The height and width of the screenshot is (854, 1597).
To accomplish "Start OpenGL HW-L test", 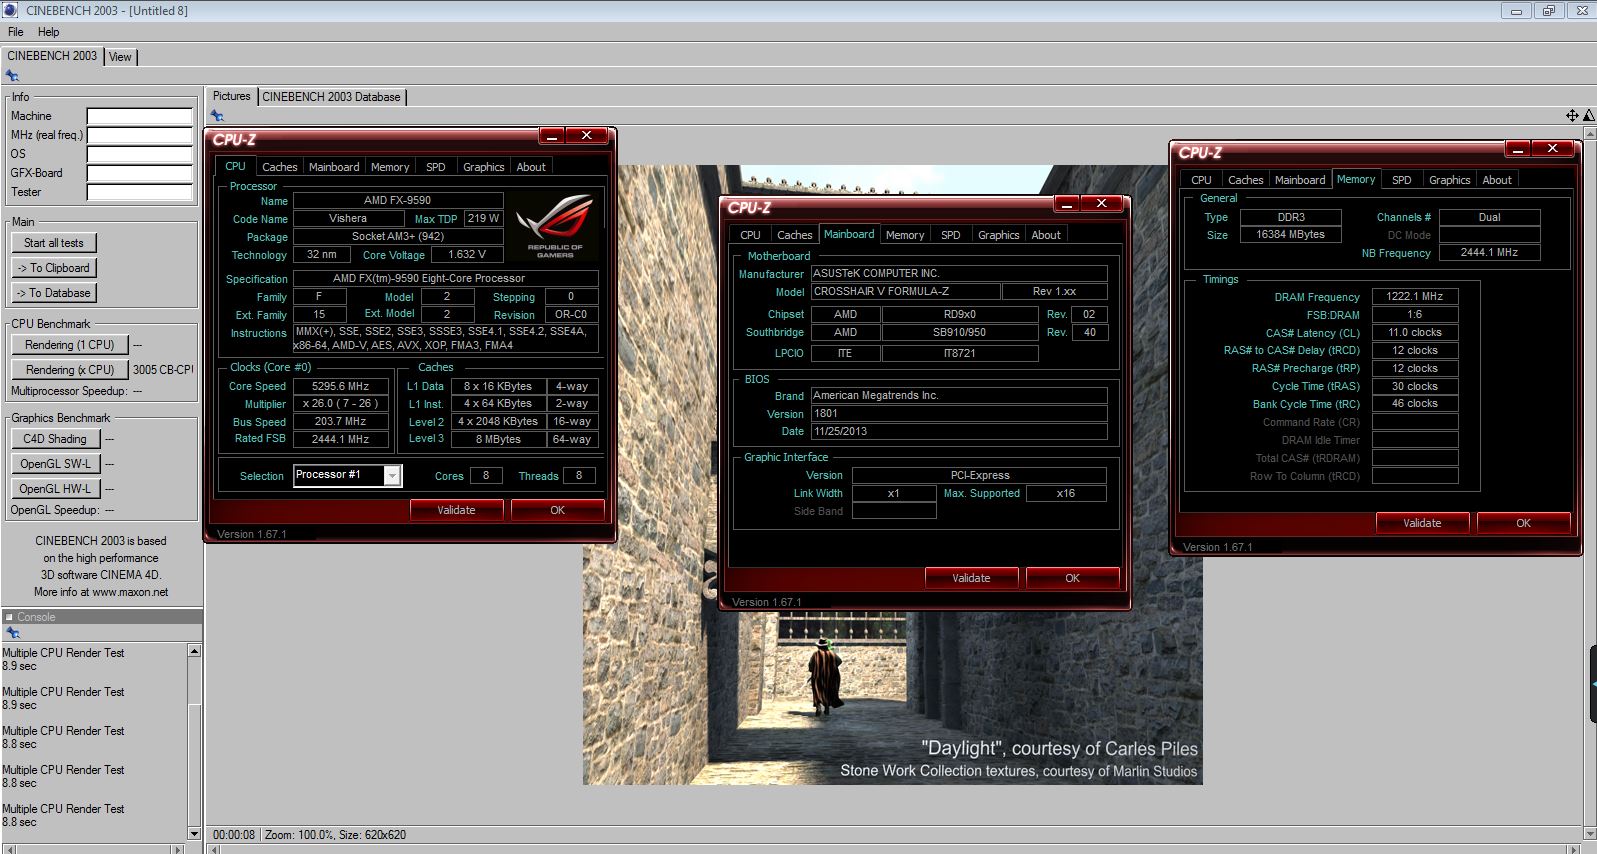I will [55, 489].
